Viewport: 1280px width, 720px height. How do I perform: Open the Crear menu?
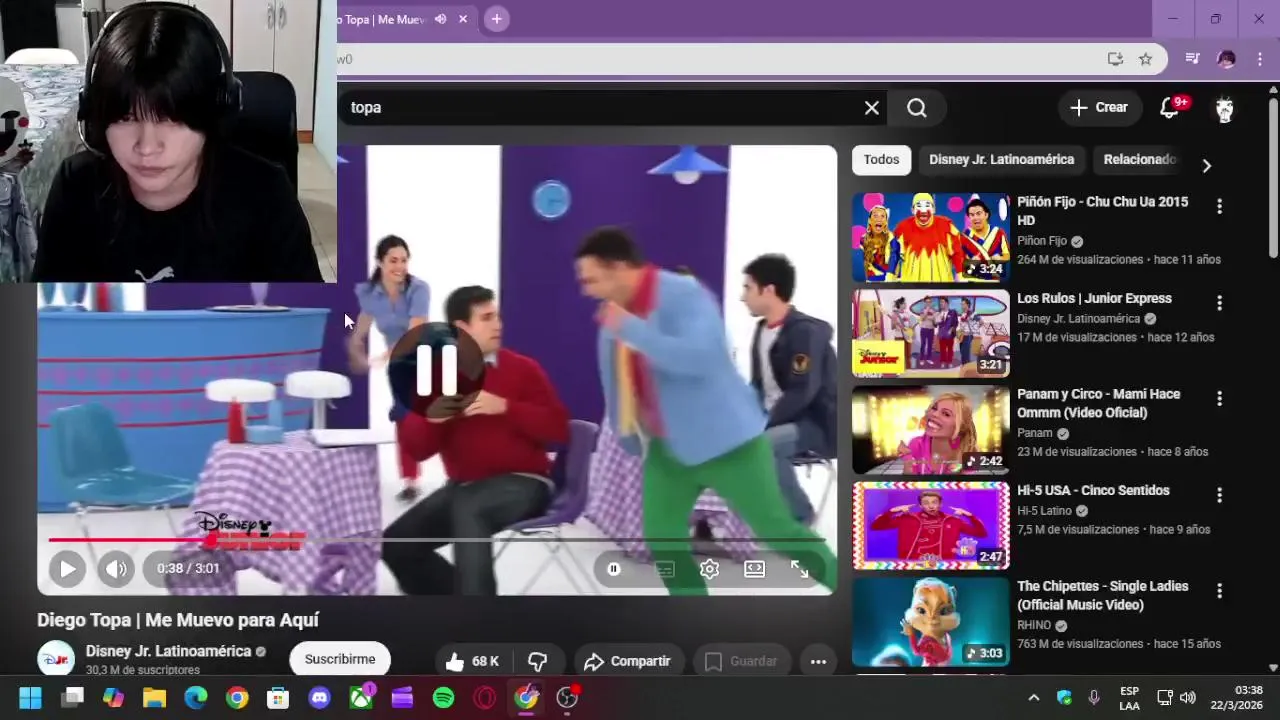[x=1099, y=108]
